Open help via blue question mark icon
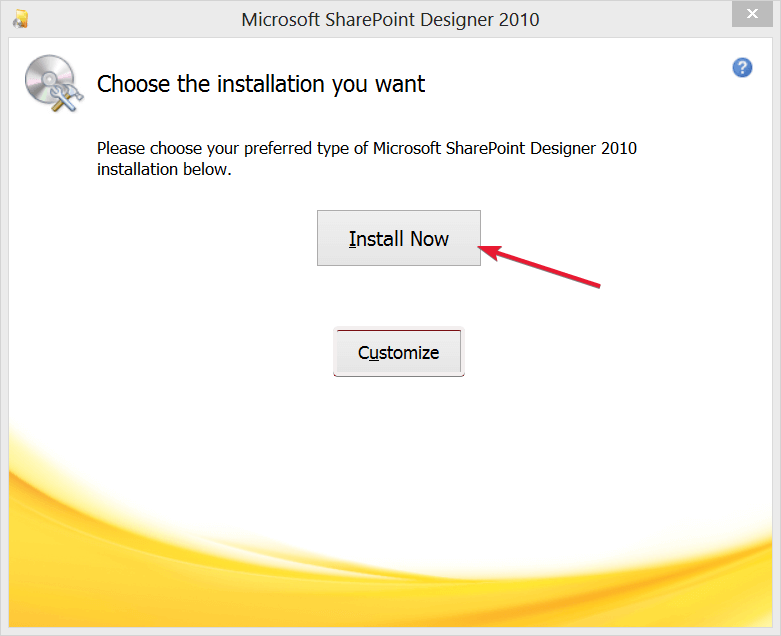 coord(742,68)
